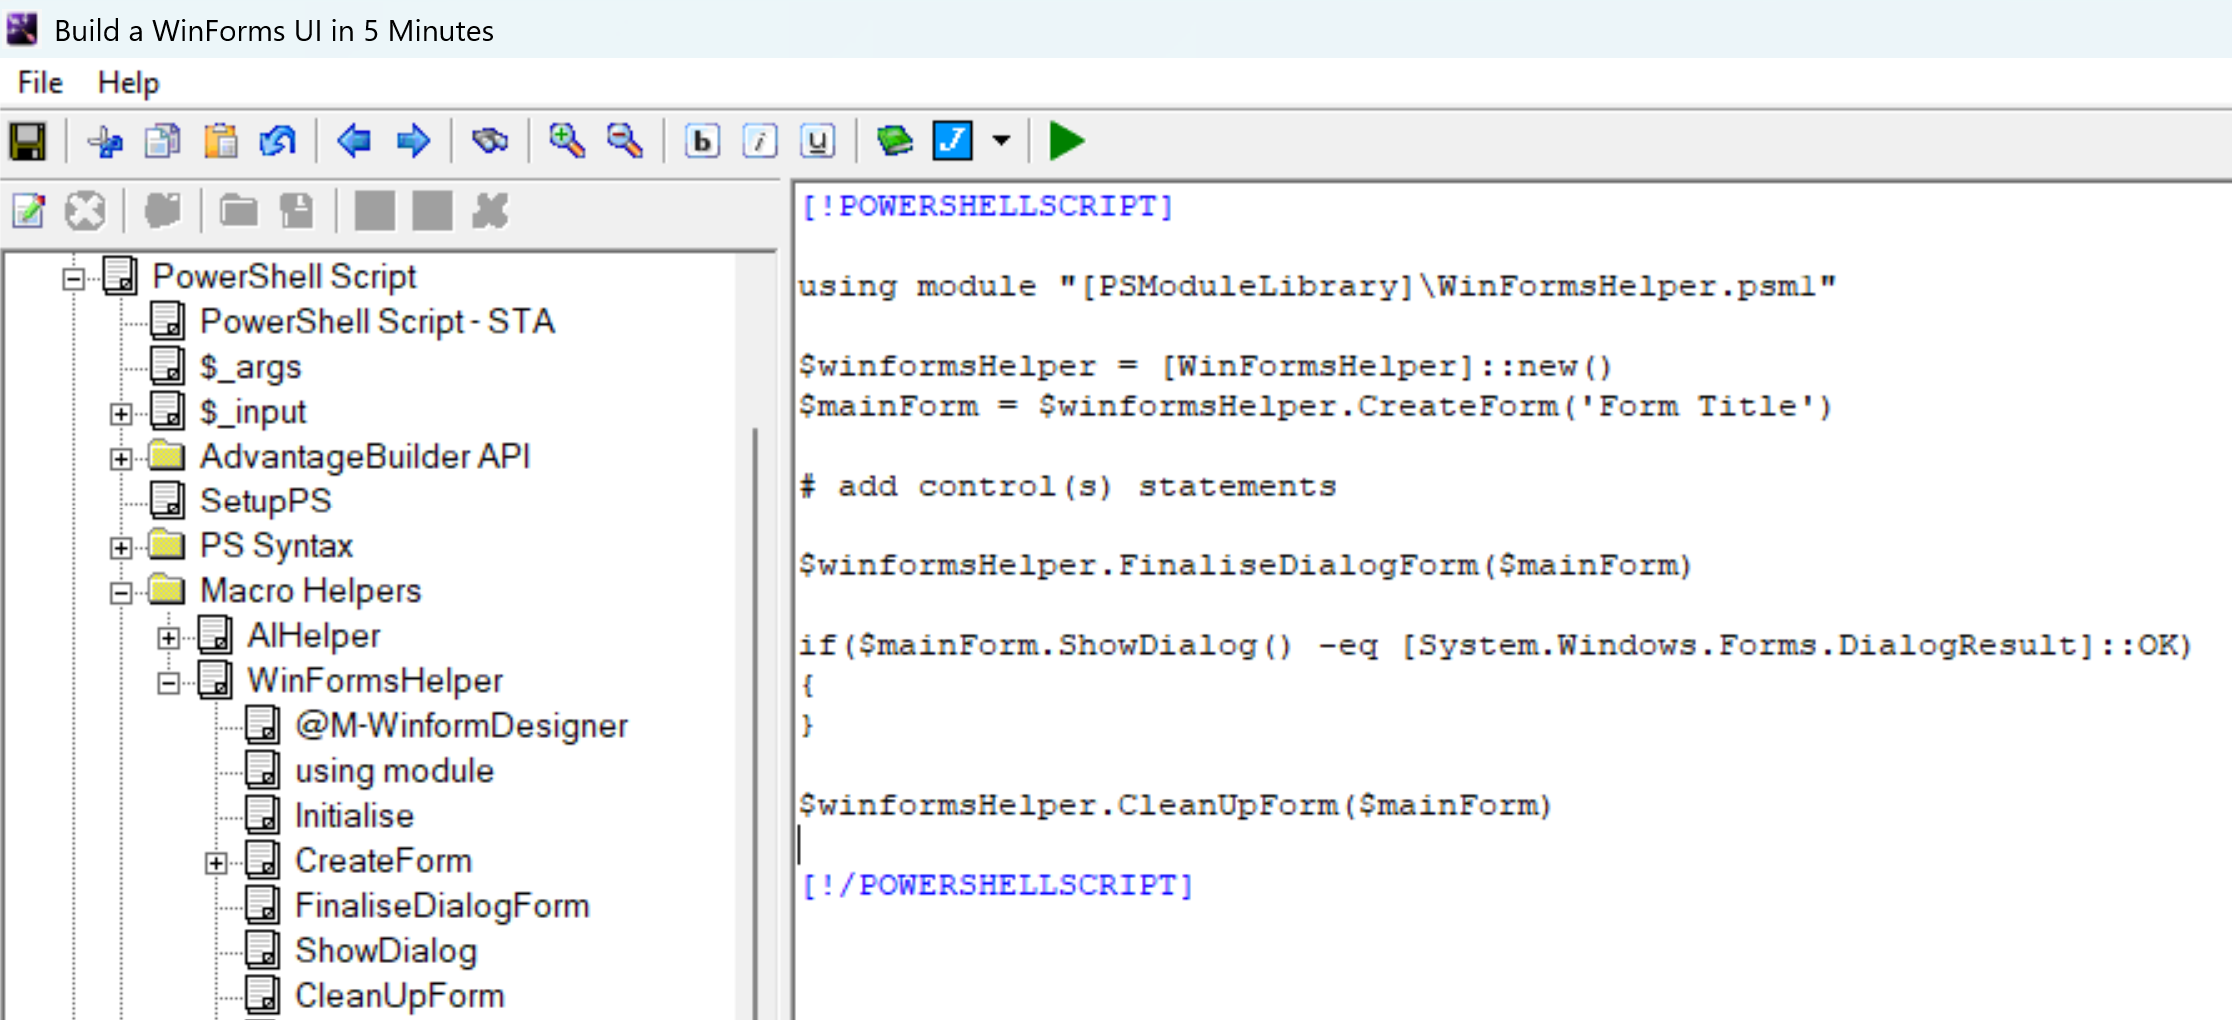Open the Help menu
Viewport: 2232px width, 1020px height.
point(128,83)
